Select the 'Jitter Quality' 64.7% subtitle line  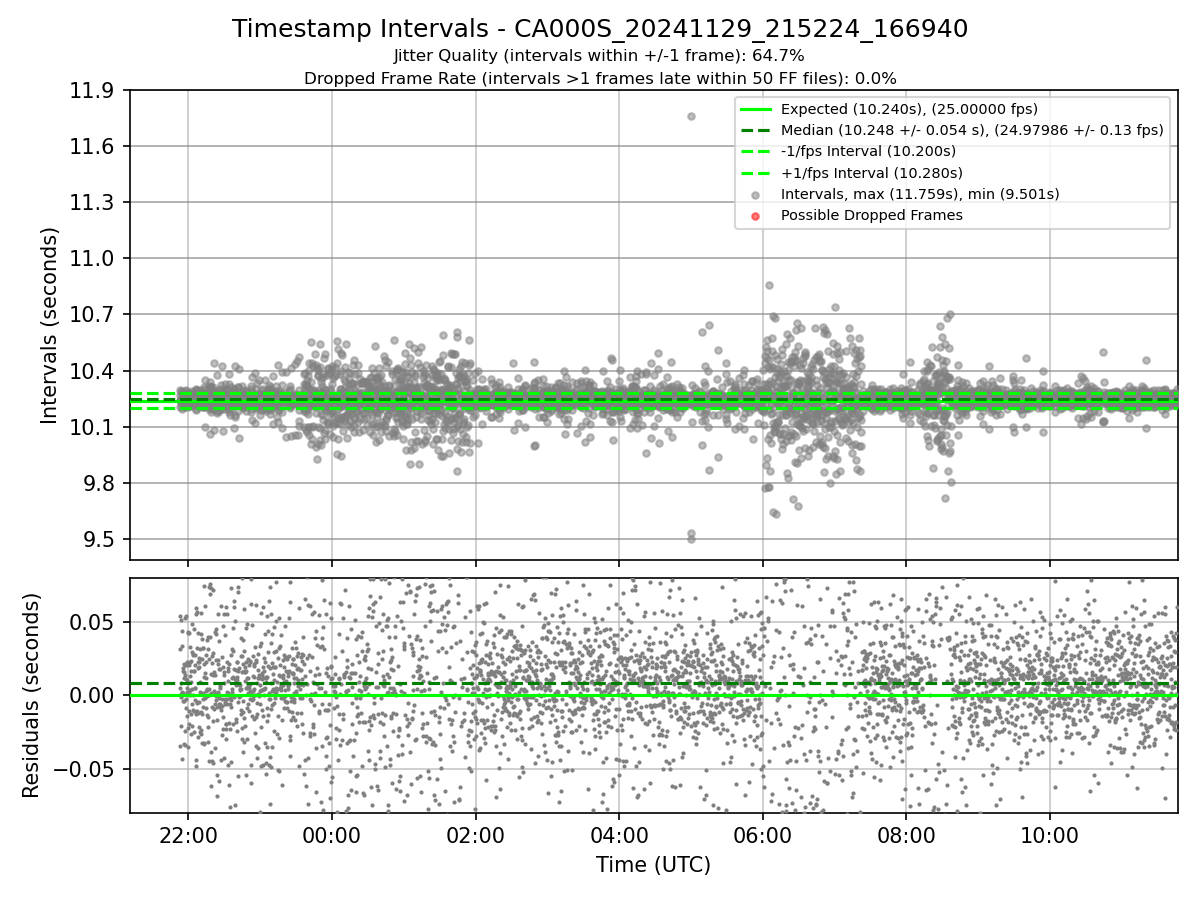tap(600, 56)
